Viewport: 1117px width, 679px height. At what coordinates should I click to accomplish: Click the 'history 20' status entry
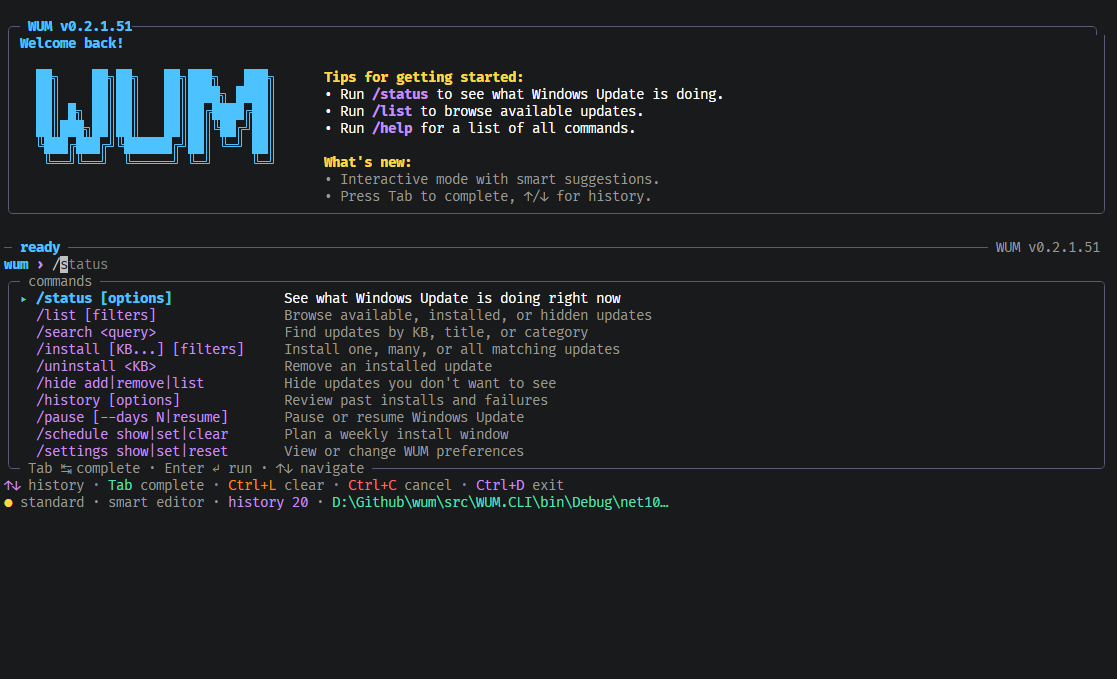pos(269,502)
